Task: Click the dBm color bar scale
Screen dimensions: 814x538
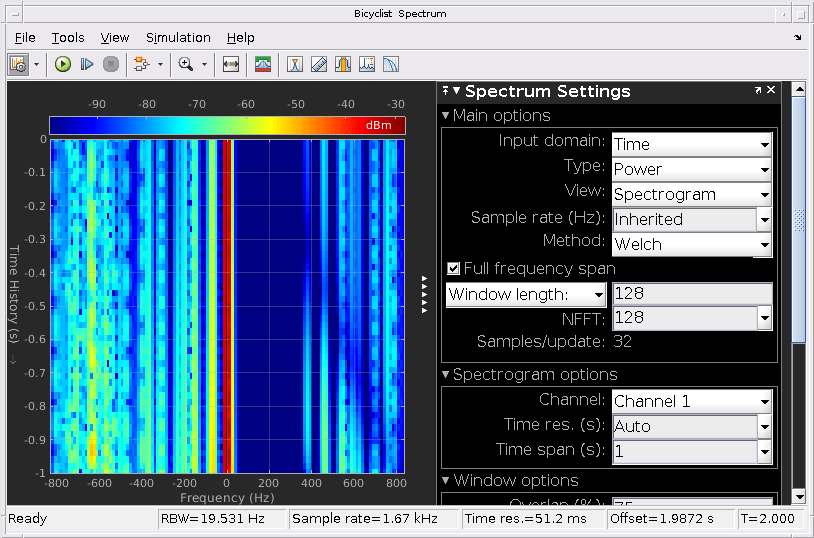Action: 227,125
